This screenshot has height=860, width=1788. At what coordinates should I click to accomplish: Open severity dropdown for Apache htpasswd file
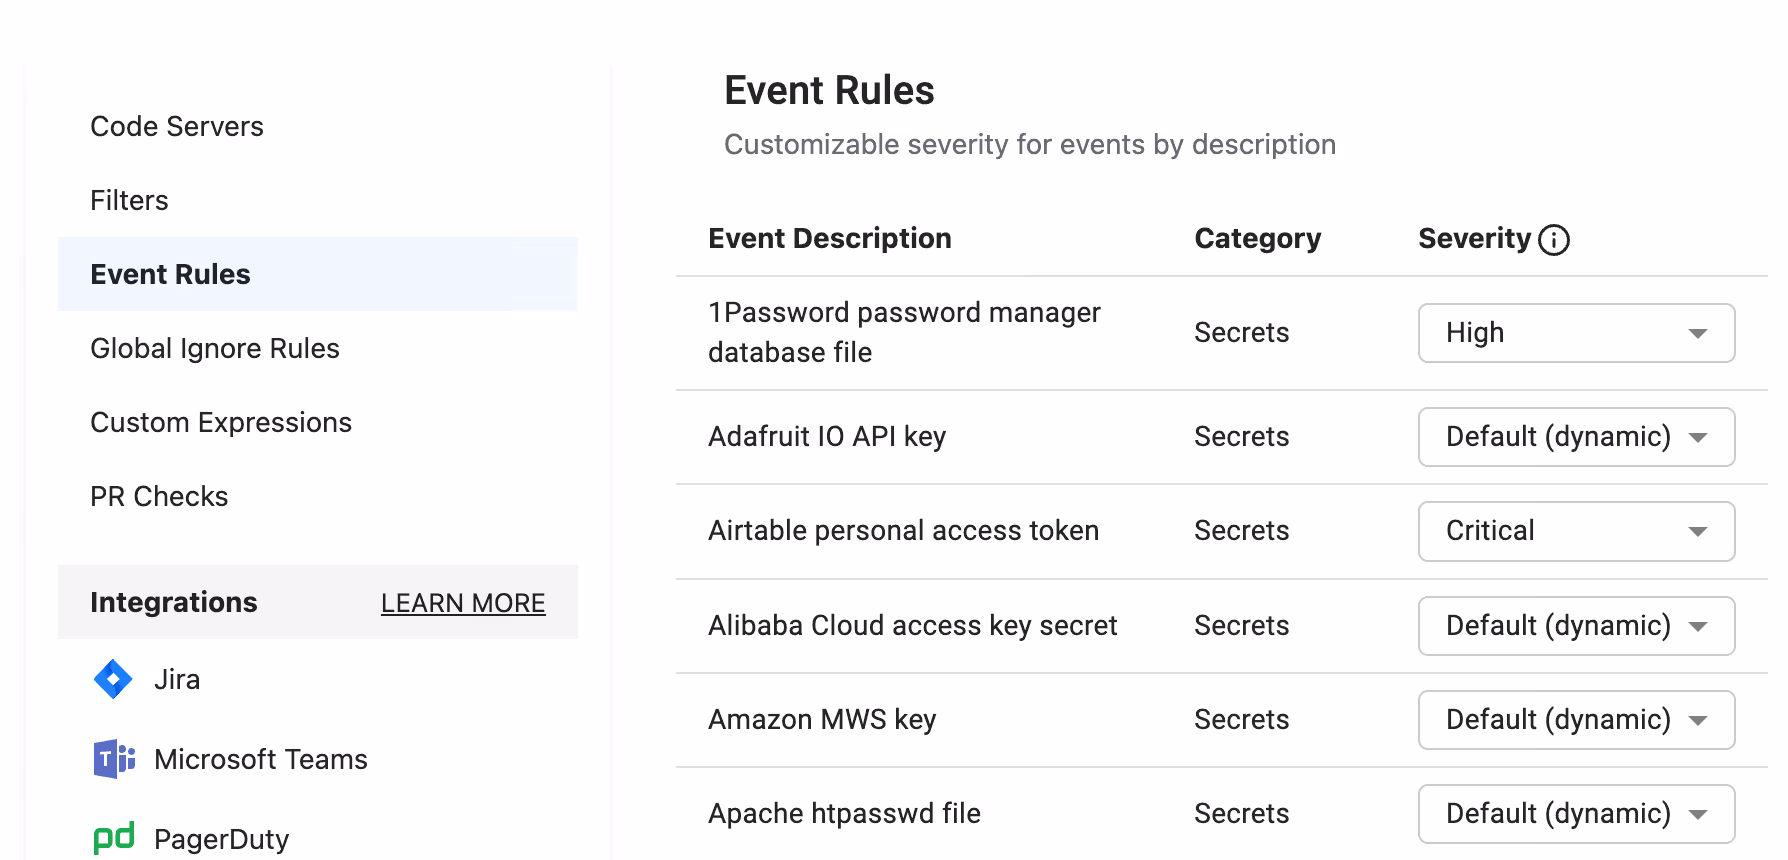tap(1576, 813)
